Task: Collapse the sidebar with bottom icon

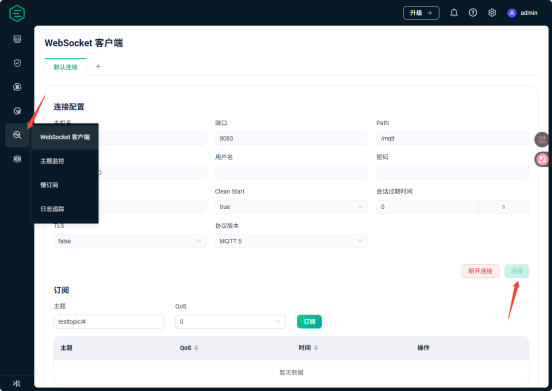Action: pos(17,383)
